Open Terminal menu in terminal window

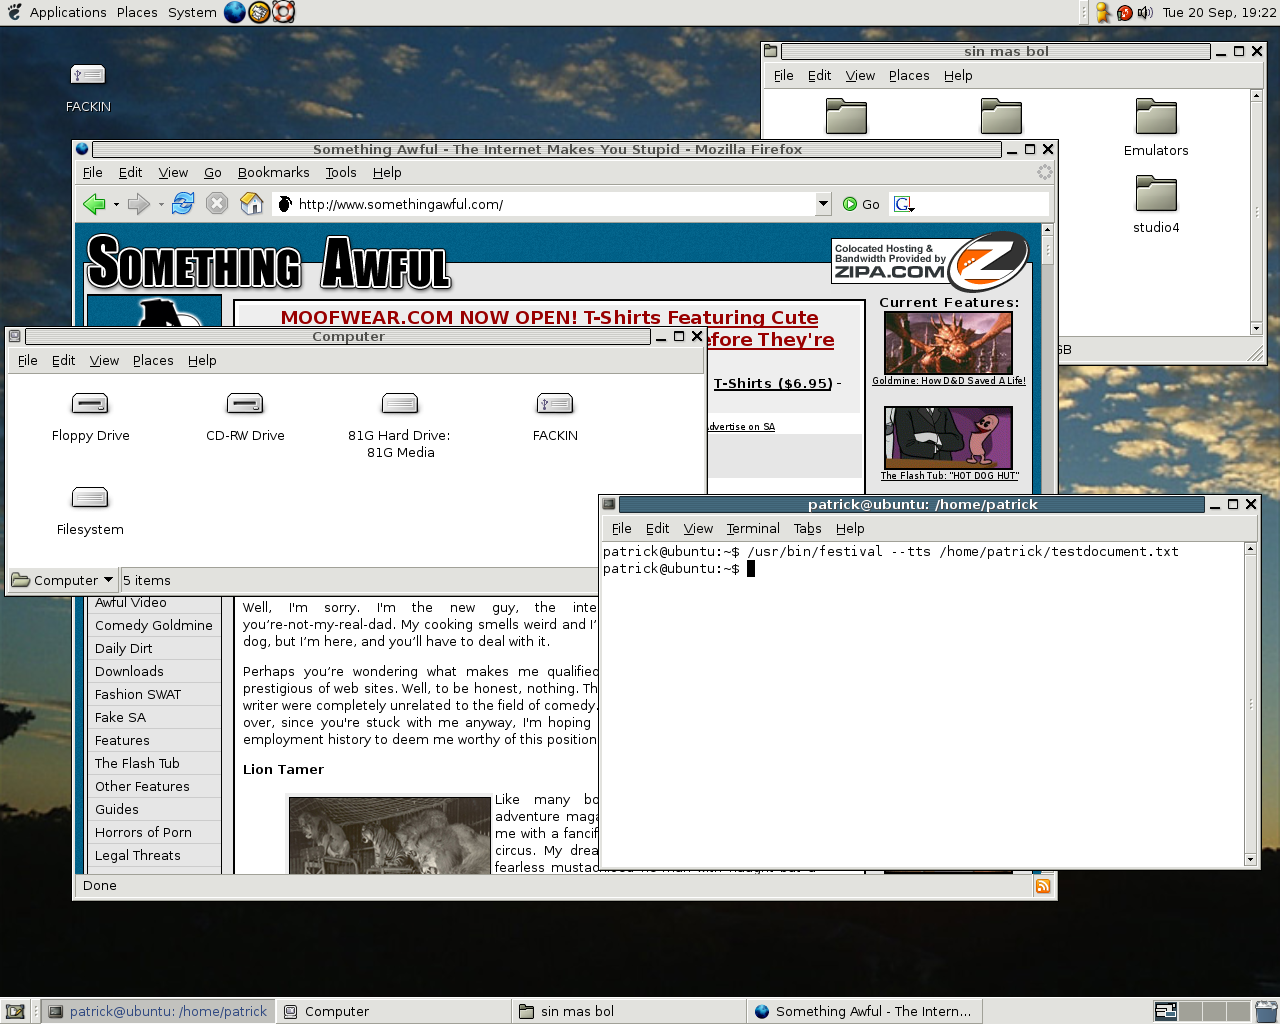point(753,529)
